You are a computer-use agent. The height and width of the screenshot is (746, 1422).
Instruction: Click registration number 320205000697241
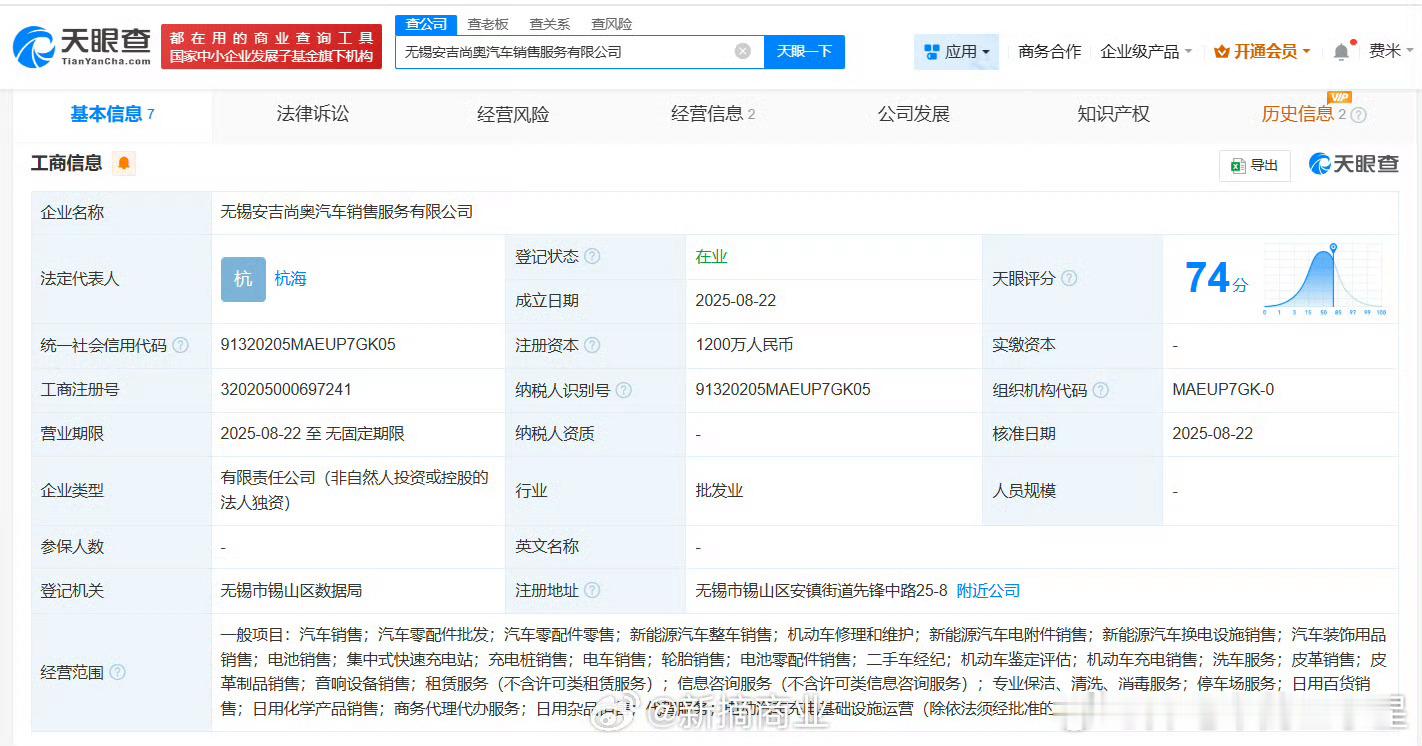tap(286, 390)
